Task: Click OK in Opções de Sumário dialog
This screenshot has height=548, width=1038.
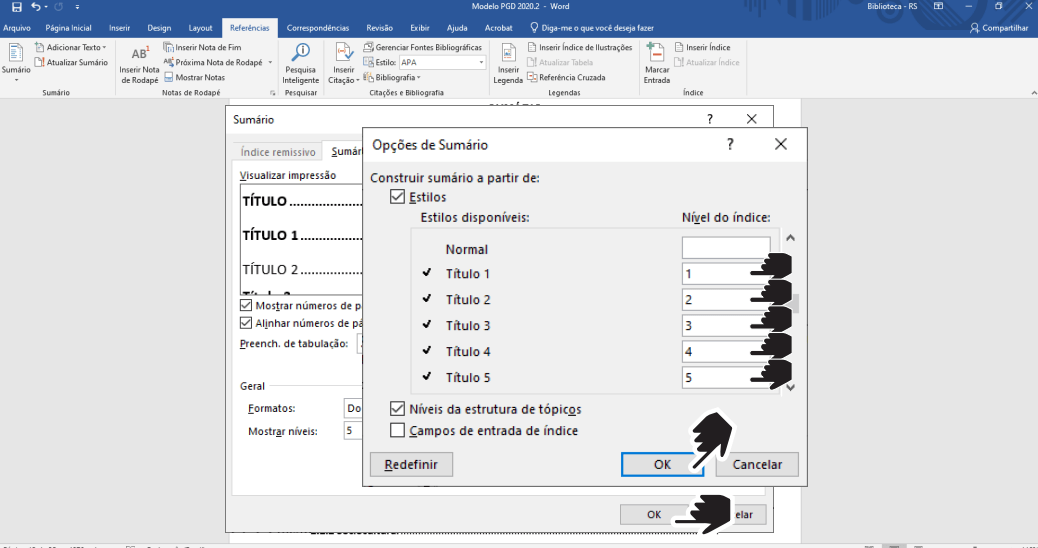Action: (662, 465)
